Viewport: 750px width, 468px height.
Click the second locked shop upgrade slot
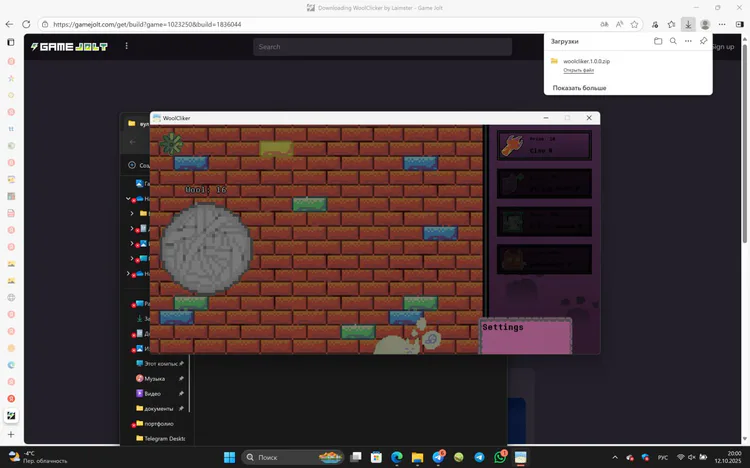544,222
